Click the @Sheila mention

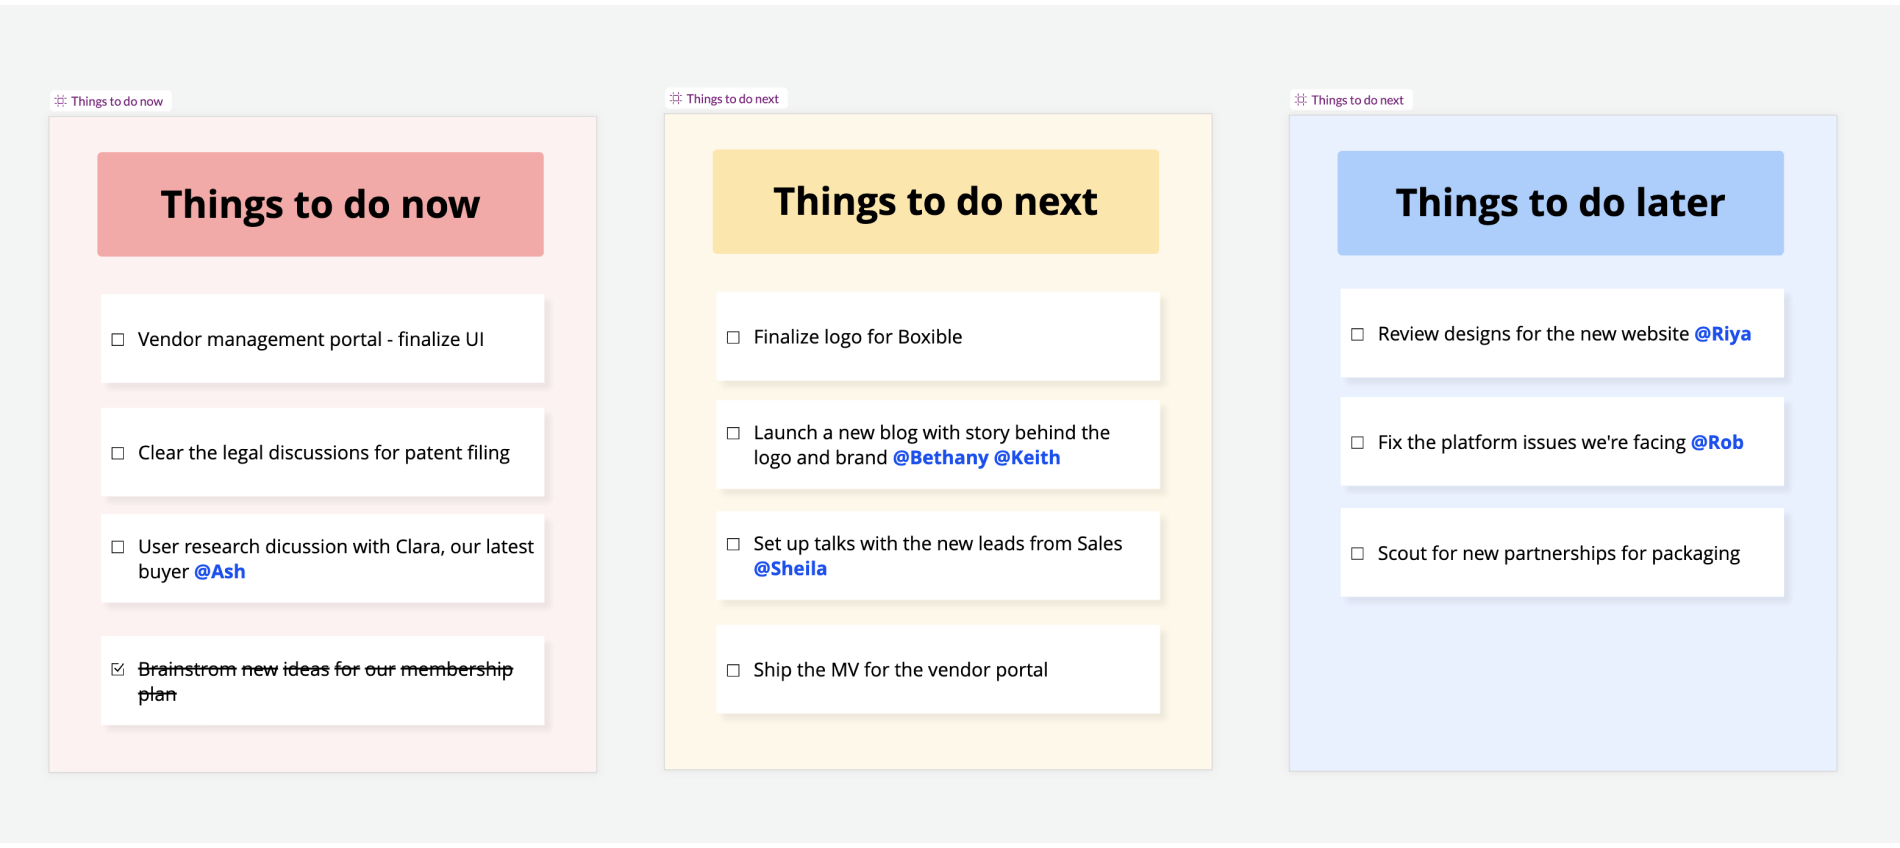click(x=790, y=569)
